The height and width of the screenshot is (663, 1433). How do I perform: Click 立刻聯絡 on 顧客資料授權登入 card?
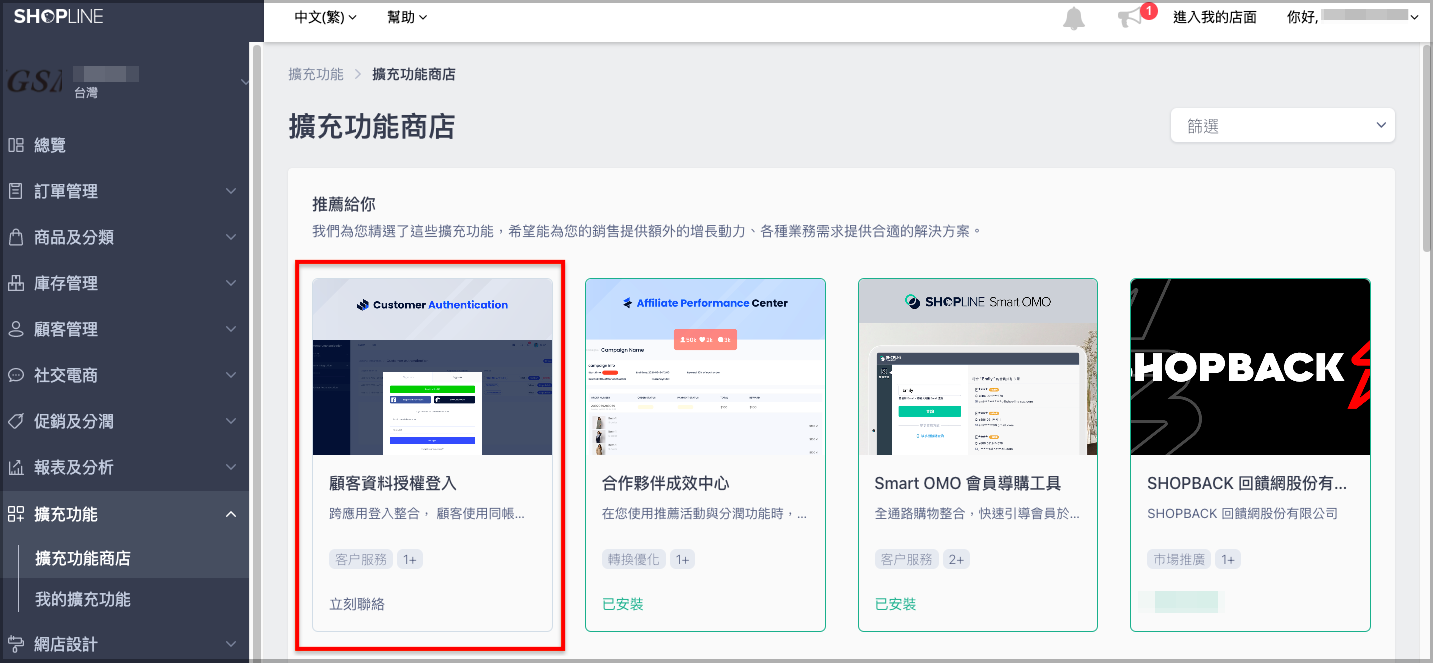357,604
